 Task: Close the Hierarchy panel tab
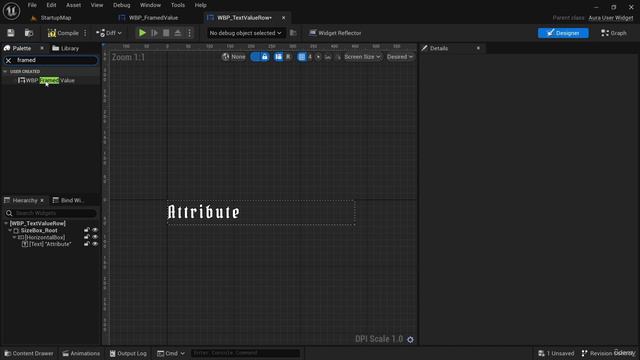point(42,200)
